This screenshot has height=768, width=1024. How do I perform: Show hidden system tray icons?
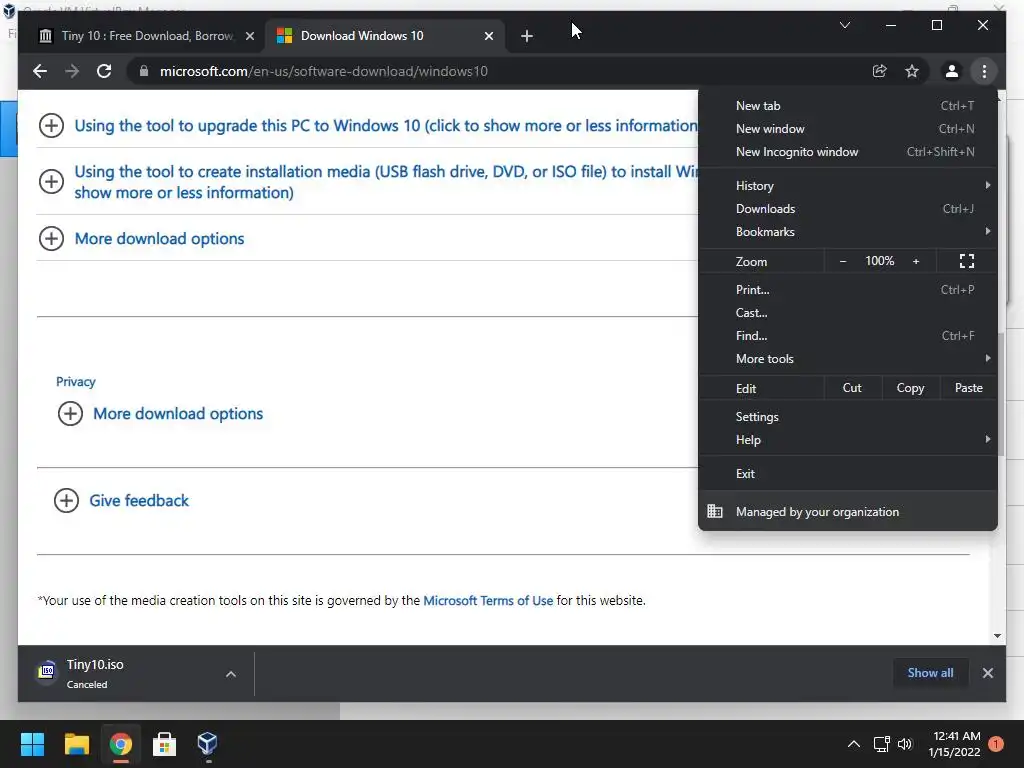854,744
